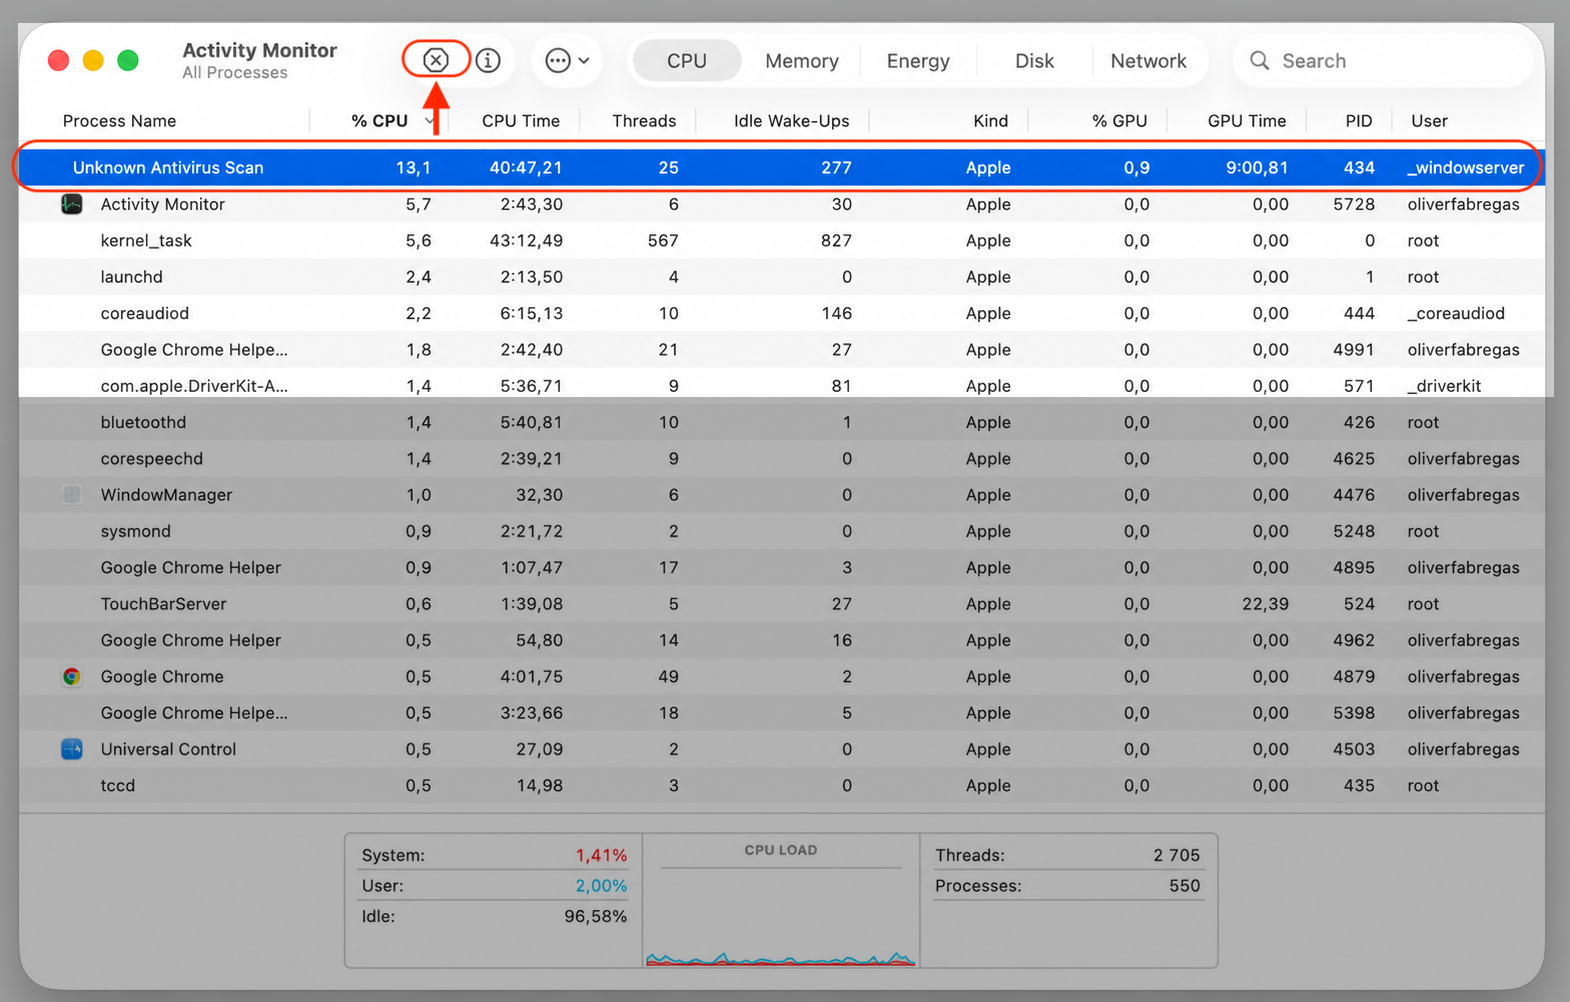
Task: Click the _driverkit user cell
Action: point(1444,386)
